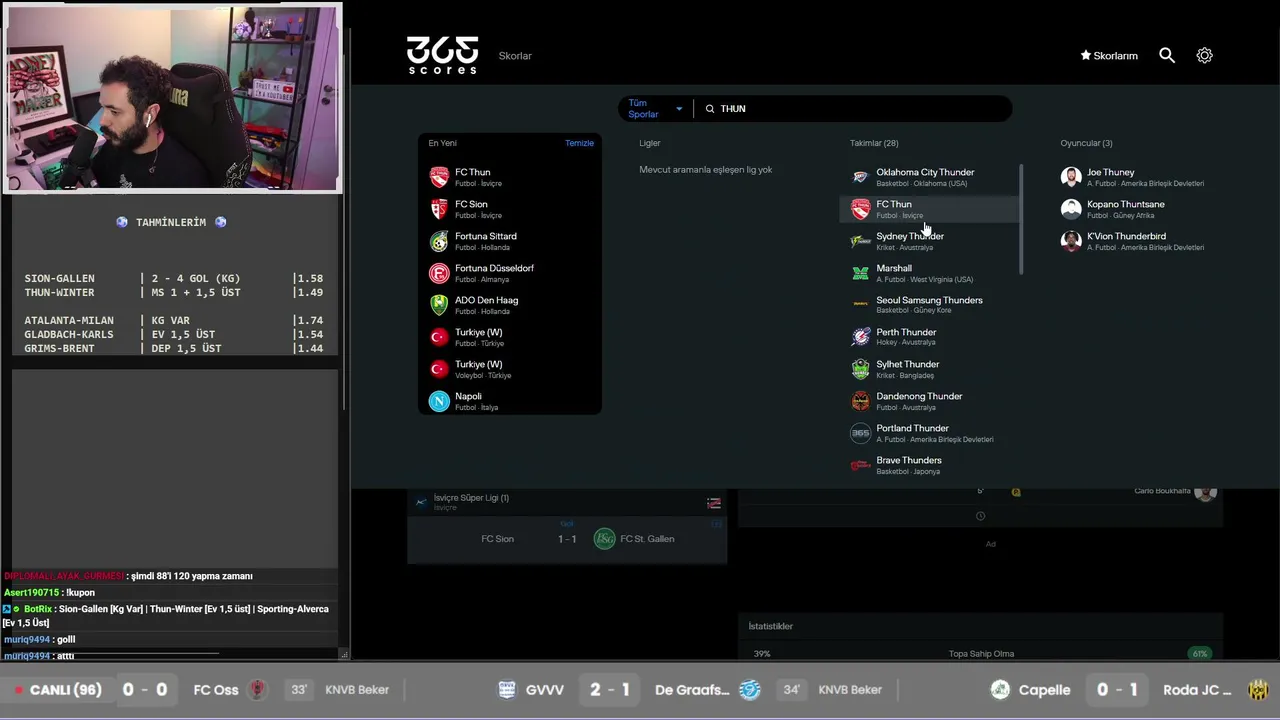Click FC St. Gallen crest icon
The image size is (1280, 720).
604,539
